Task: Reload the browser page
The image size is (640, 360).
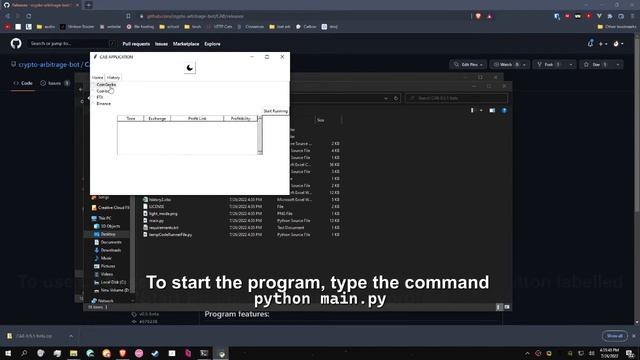Action: pyautogui.click(x=29, y=16)
